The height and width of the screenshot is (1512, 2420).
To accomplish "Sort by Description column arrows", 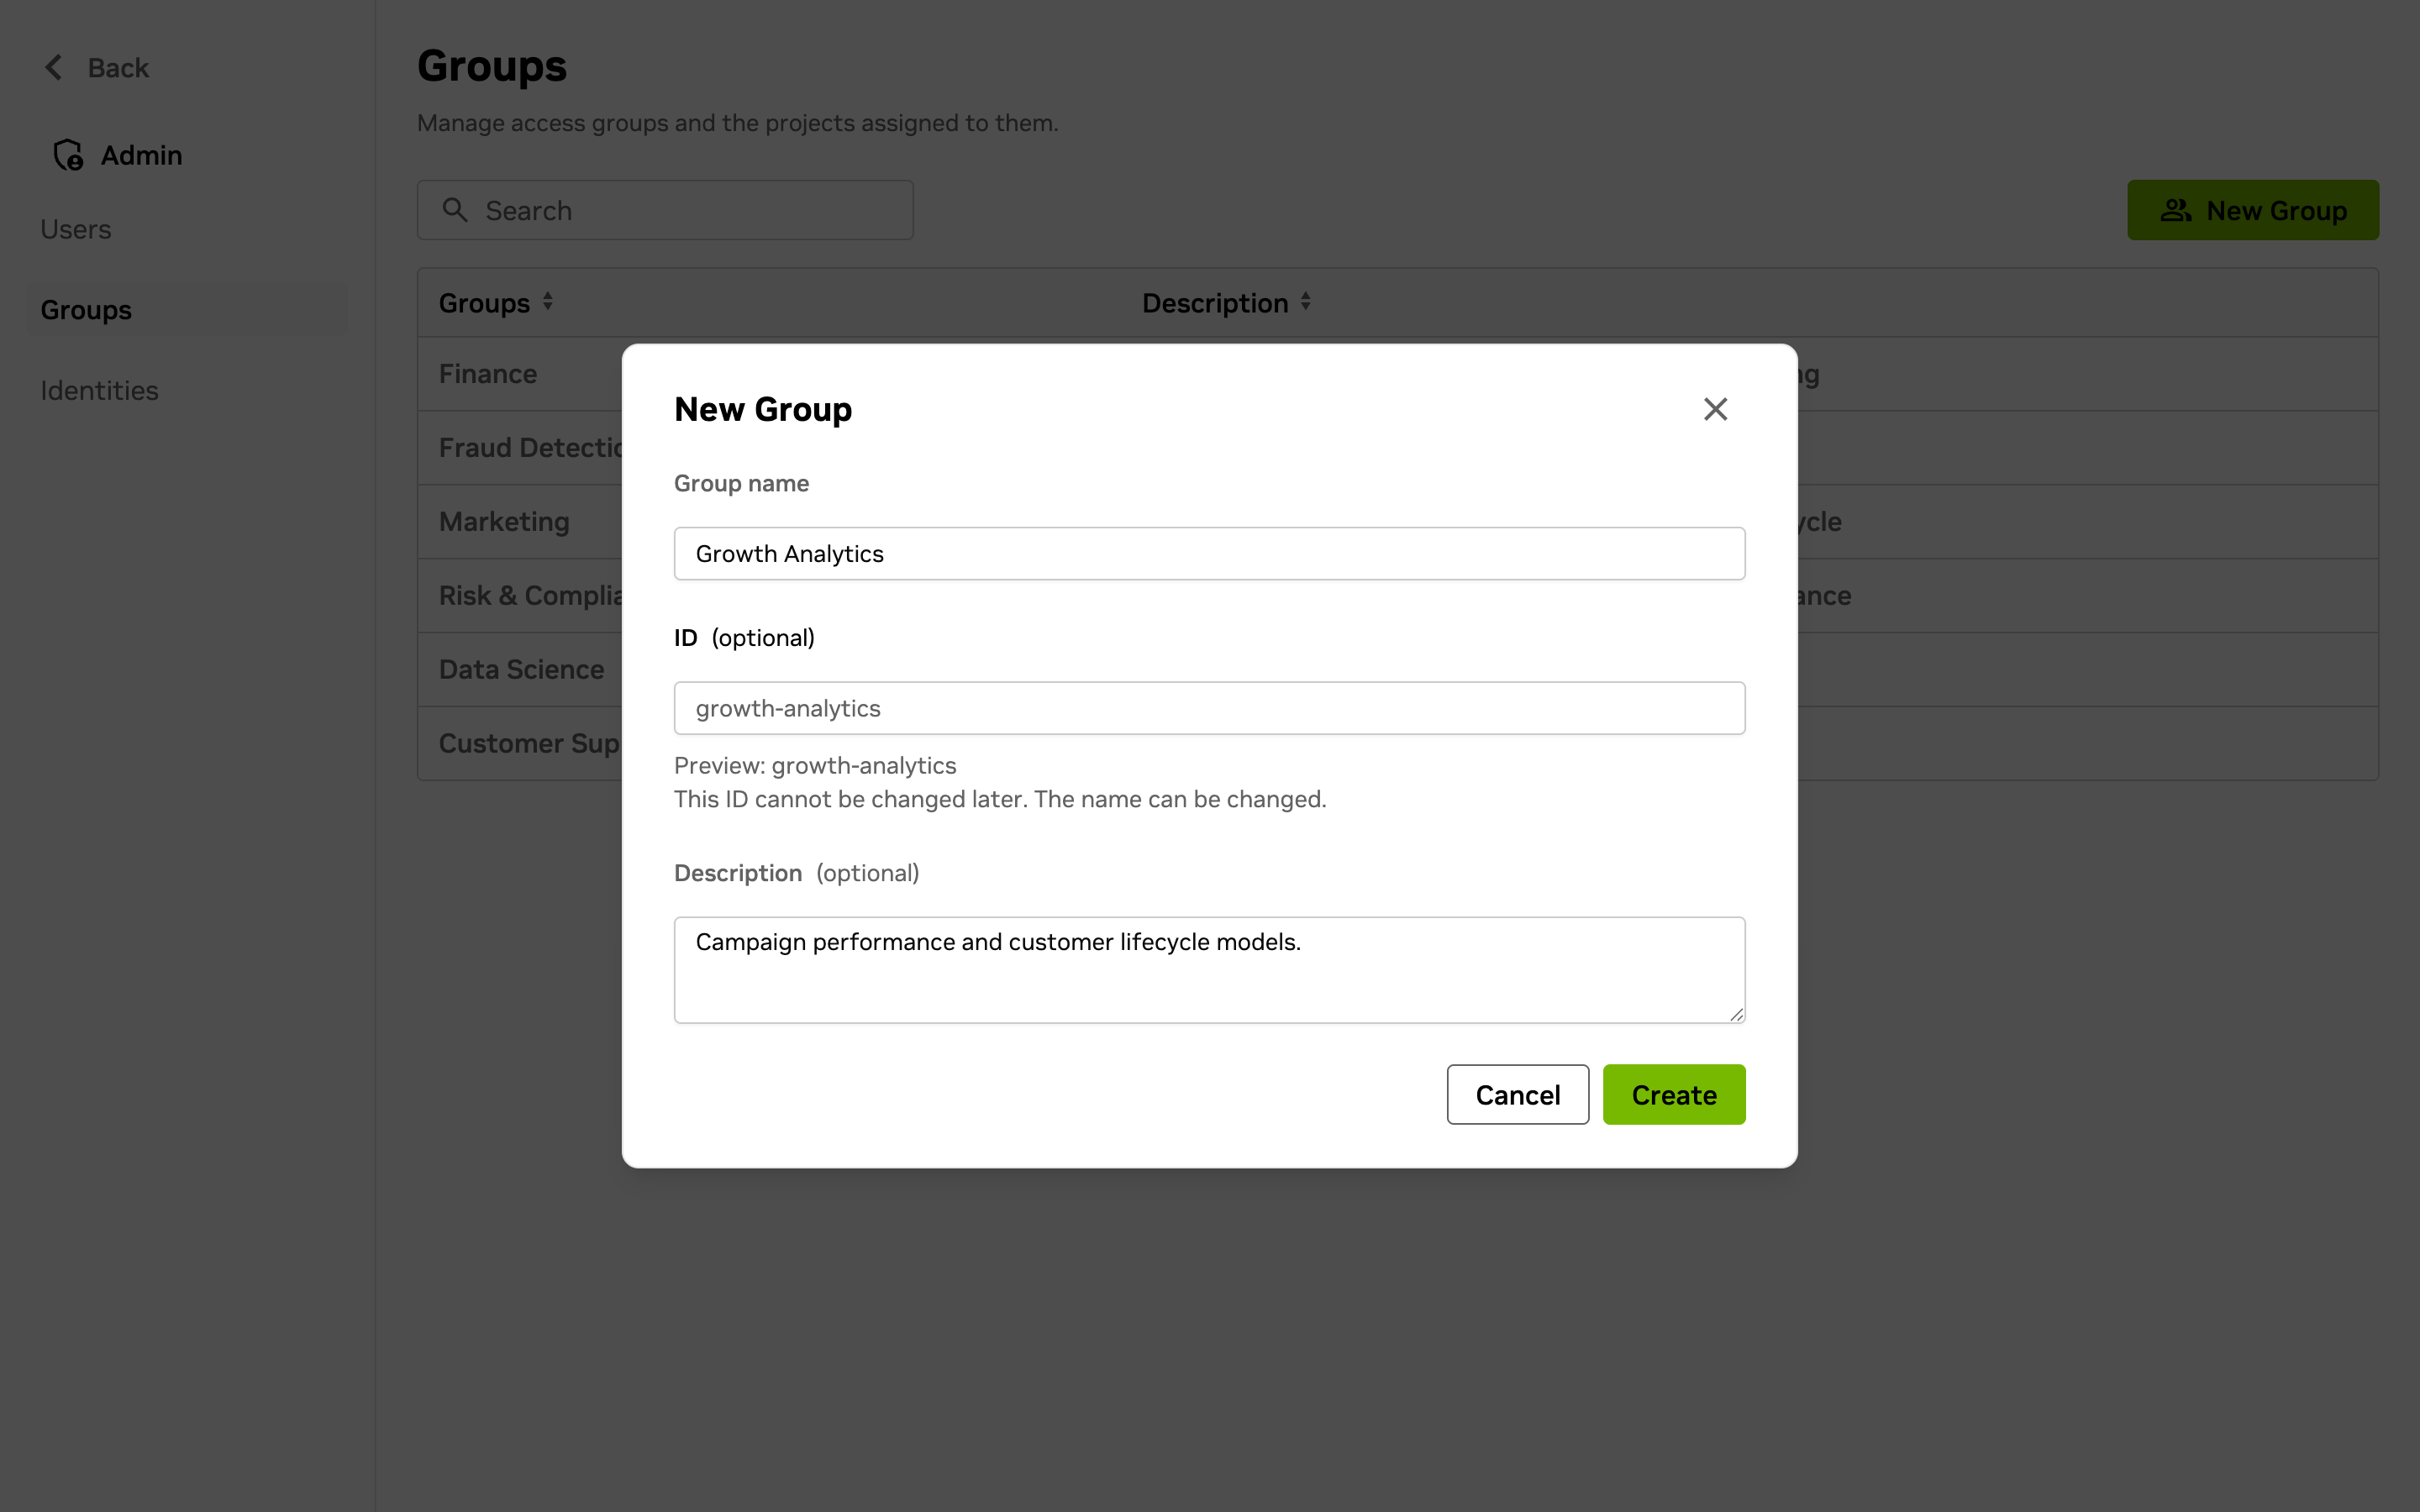I will point(1306,302).
